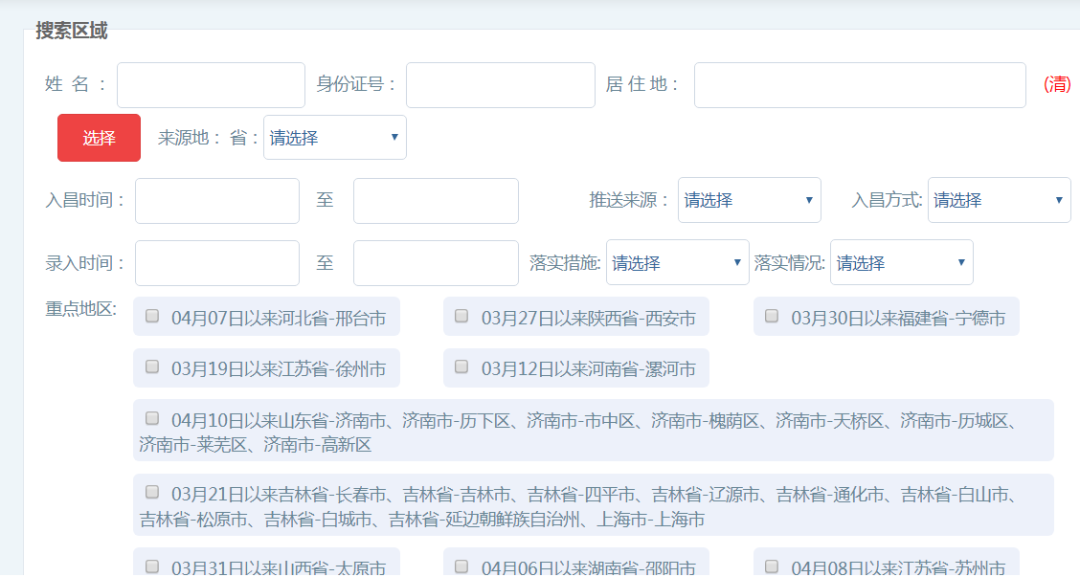Check the 河南省-漯河市 checkbox
1080x577 pixels.
coord(462,367)
